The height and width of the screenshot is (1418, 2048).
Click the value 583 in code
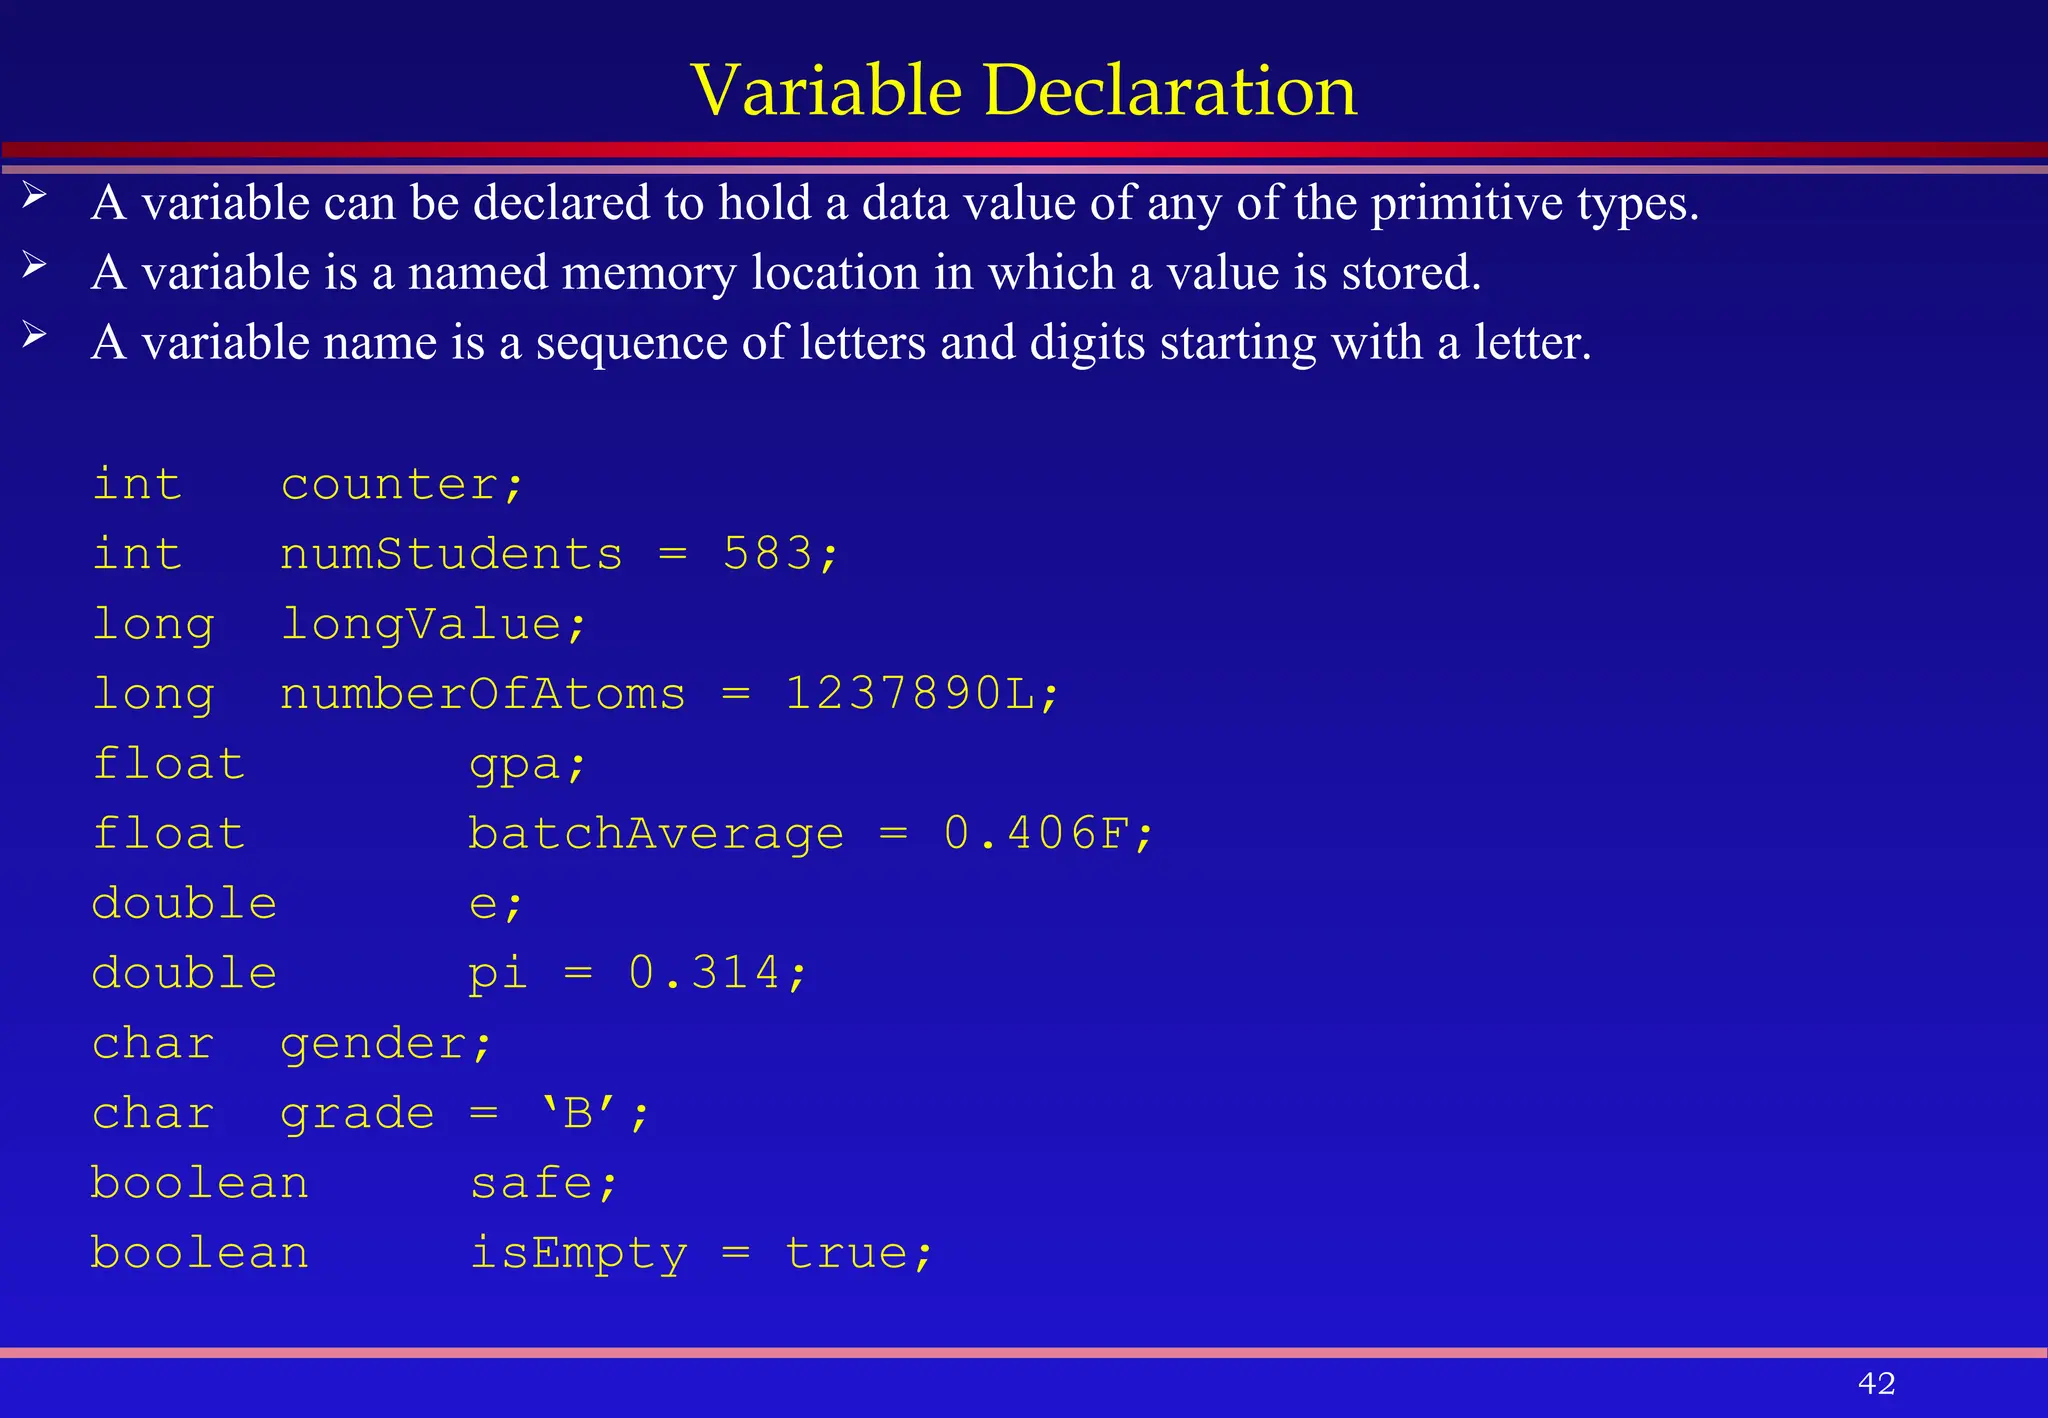click(768, 555)
